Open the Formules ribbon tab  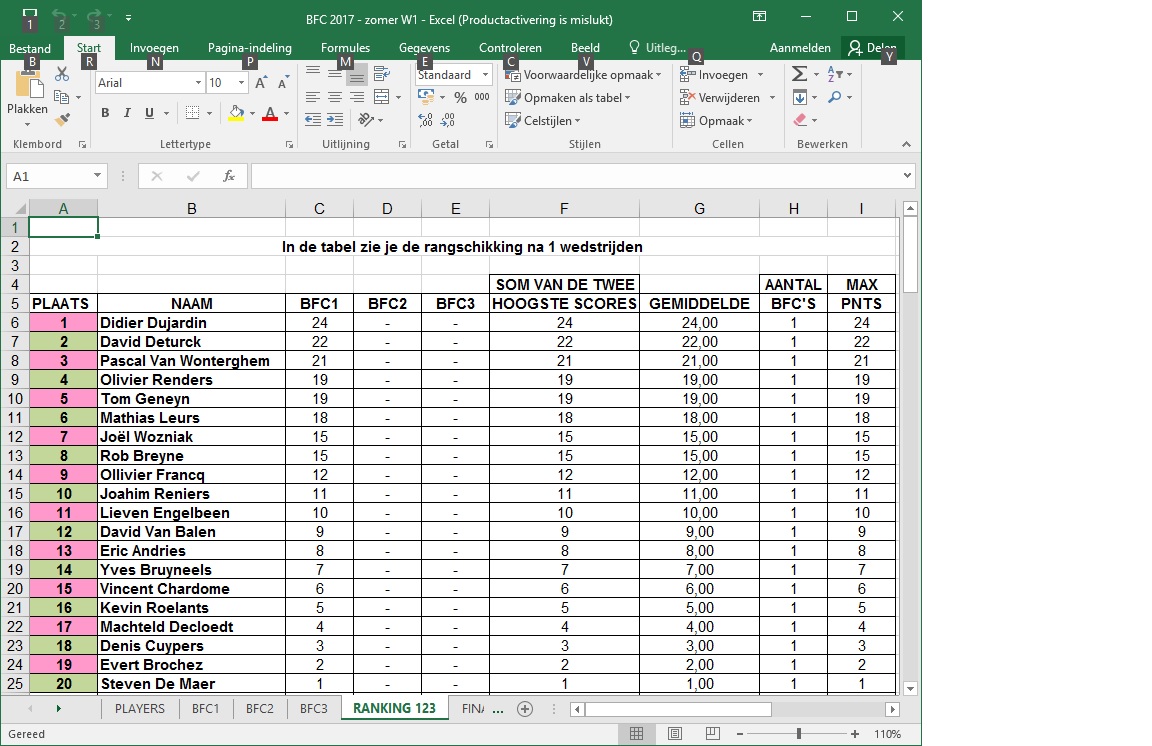345,48
